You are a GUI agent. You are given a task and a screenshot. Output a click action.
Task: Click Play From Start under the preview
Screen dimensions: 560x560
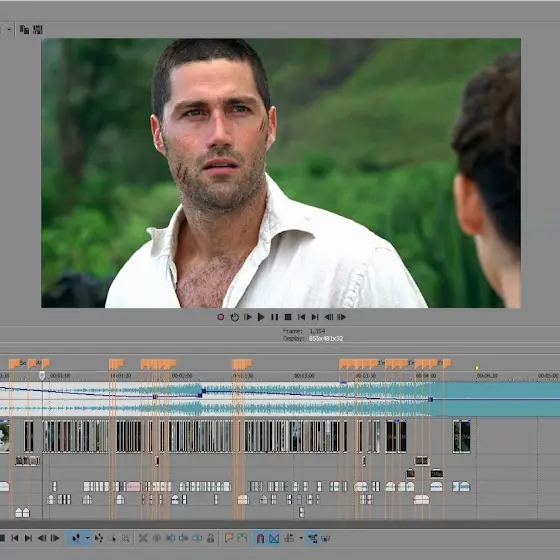(x=248, y=317)
